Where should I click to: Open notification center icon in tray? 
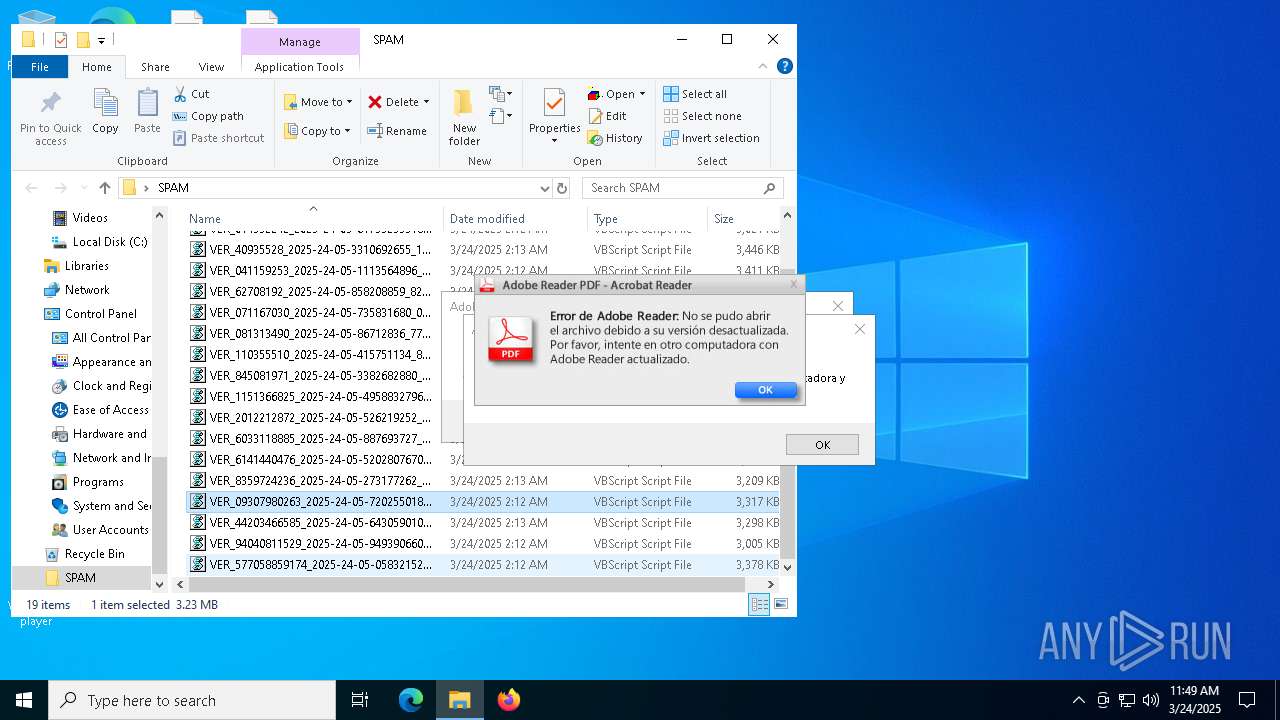pos(1247,700)
